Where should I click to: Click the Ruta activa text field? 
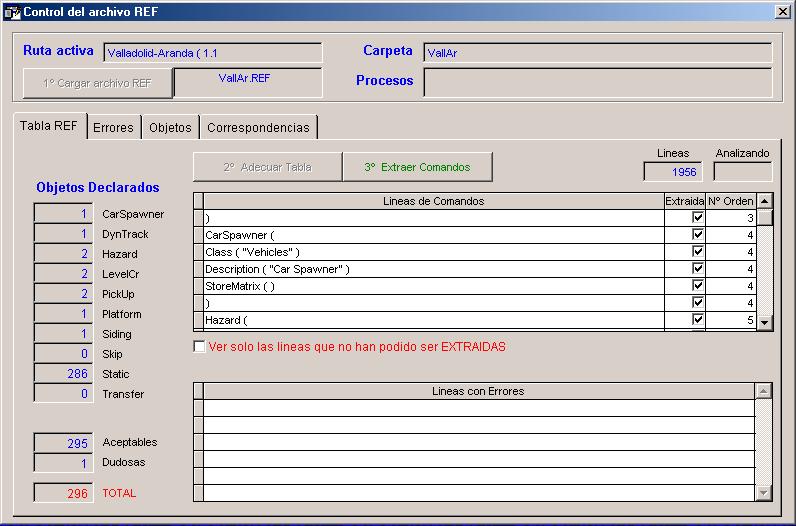point(212,53)
